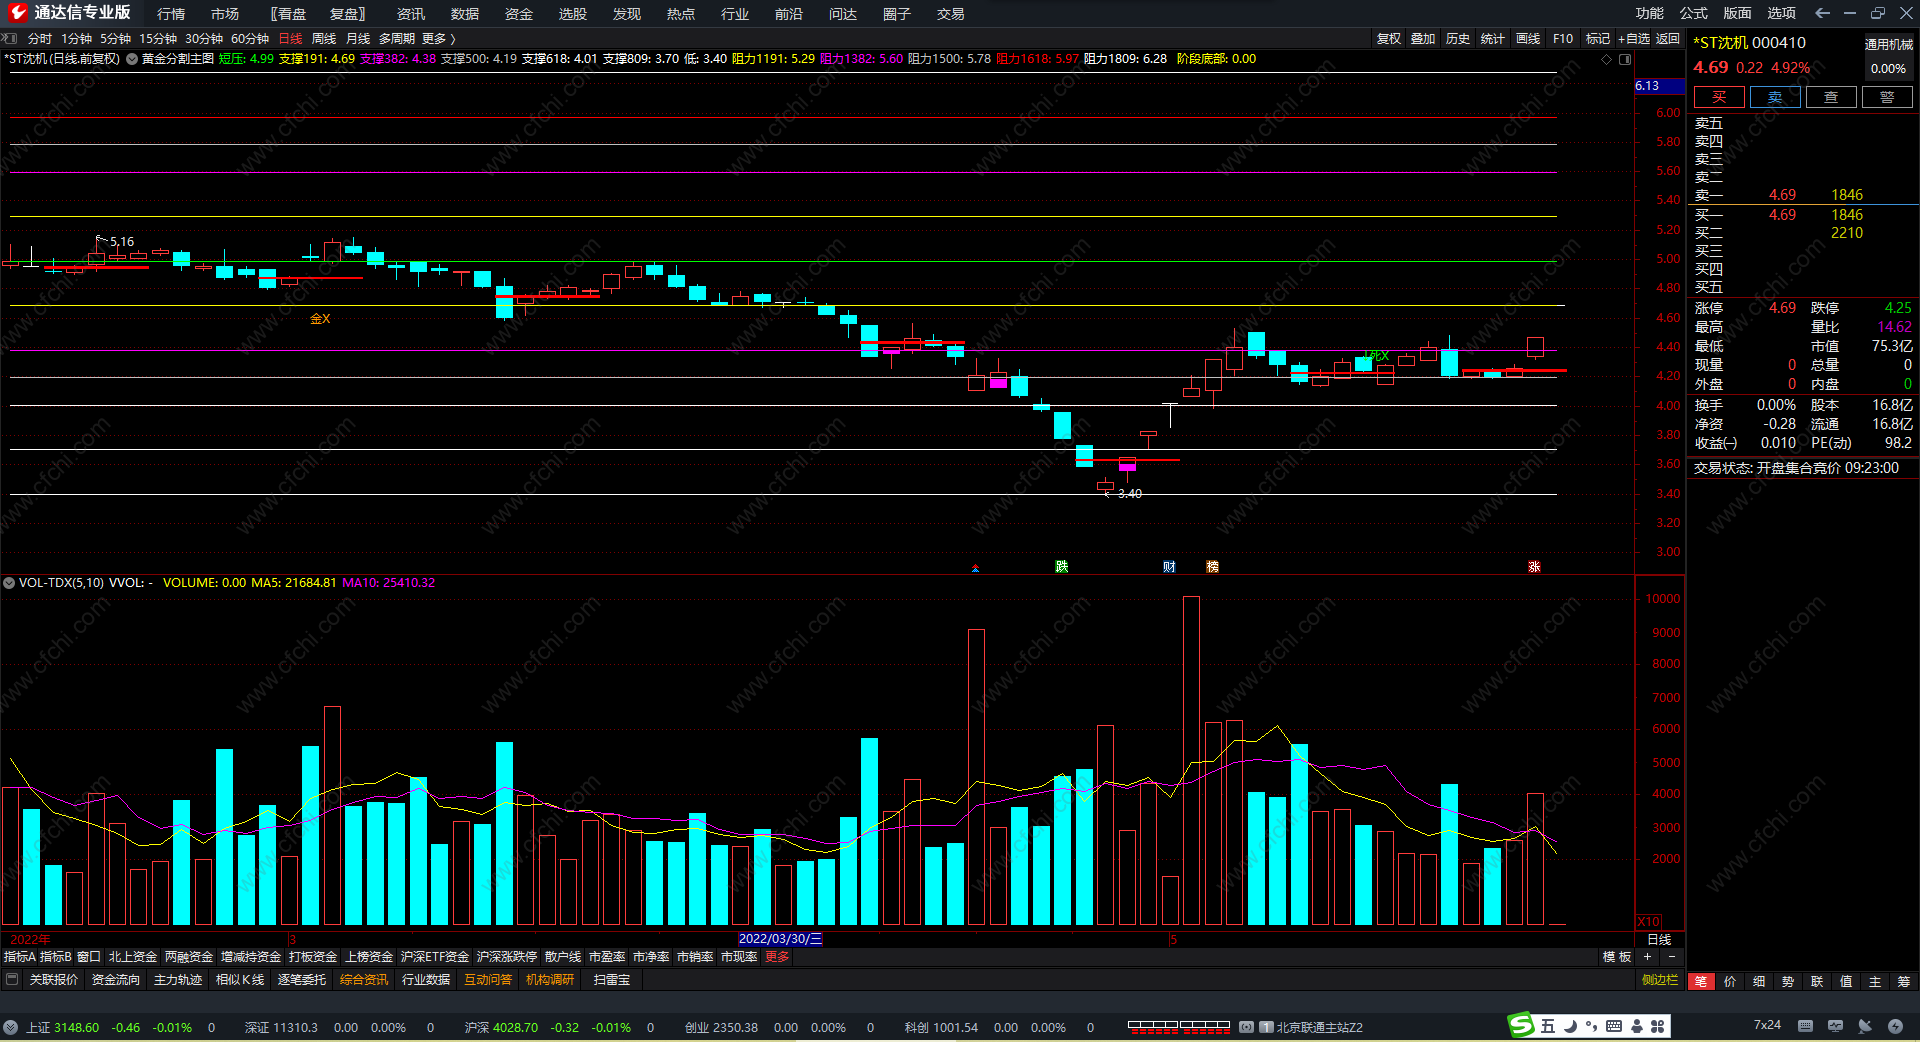This screenshot has height=1042, width=1920.
Task: Expand the index ticker bar chevron
Action: [10, 1027]
